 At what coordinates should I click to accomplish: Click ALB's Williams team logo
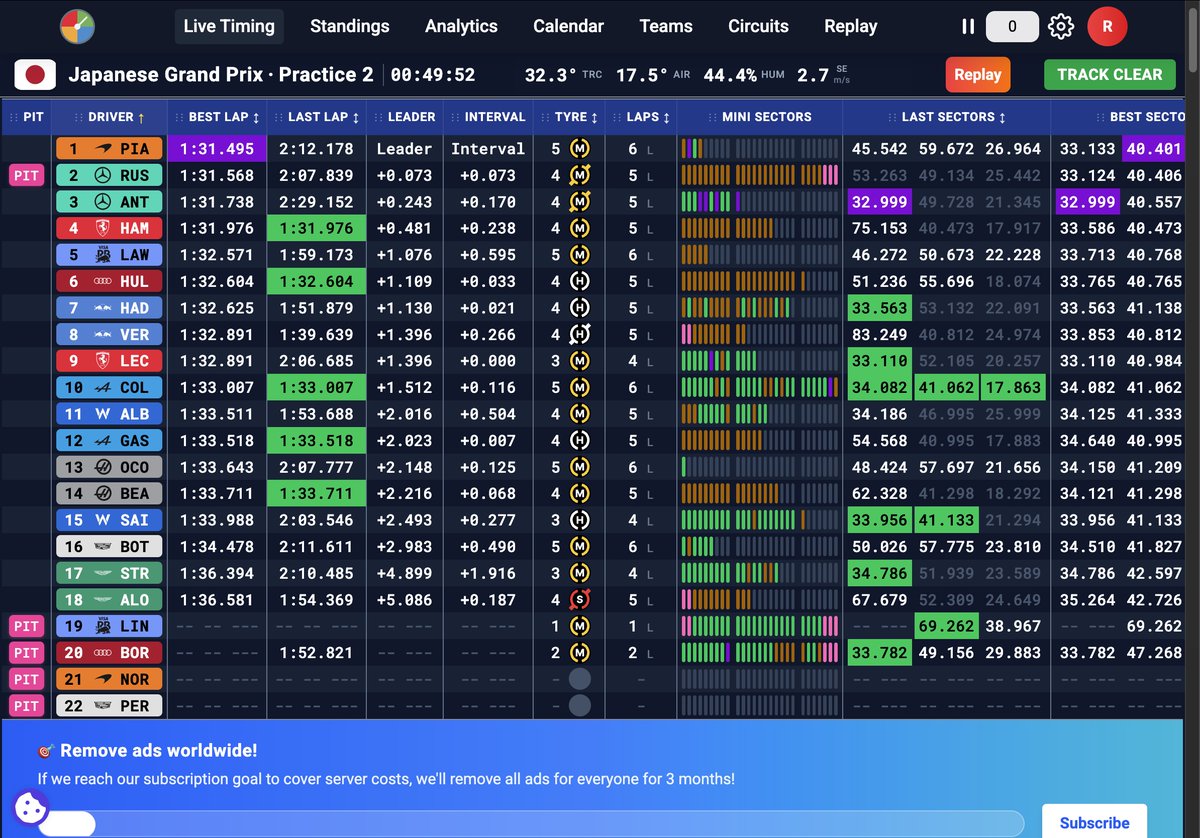pyautogui.click(x=101, y=414)
